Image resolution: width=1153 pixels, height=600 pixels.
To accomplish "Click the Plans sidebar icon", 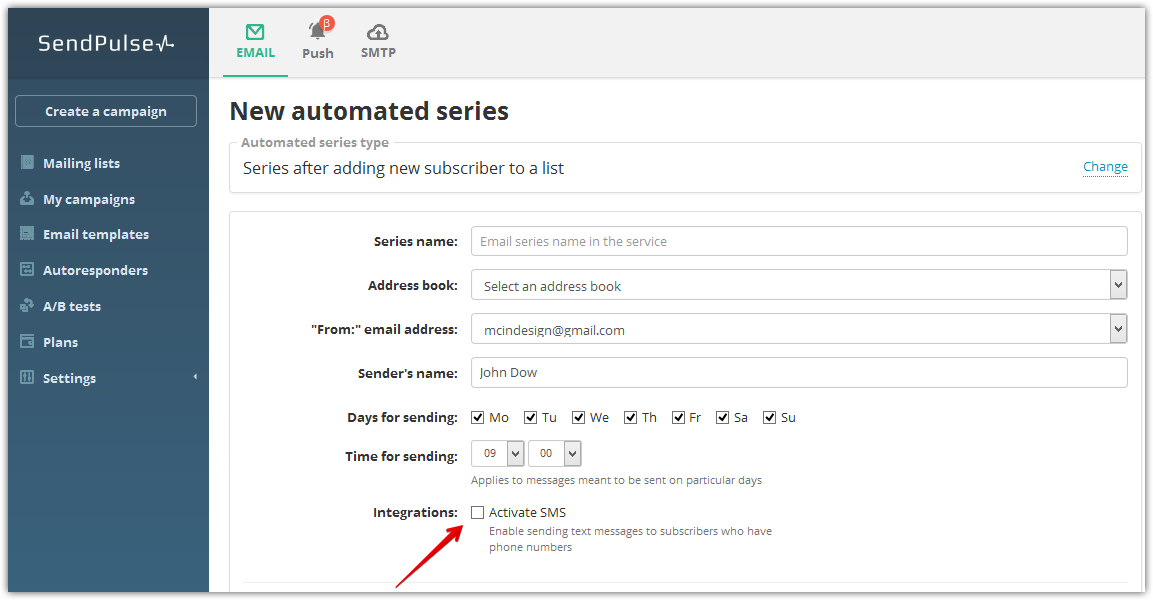I will point(27,342).
